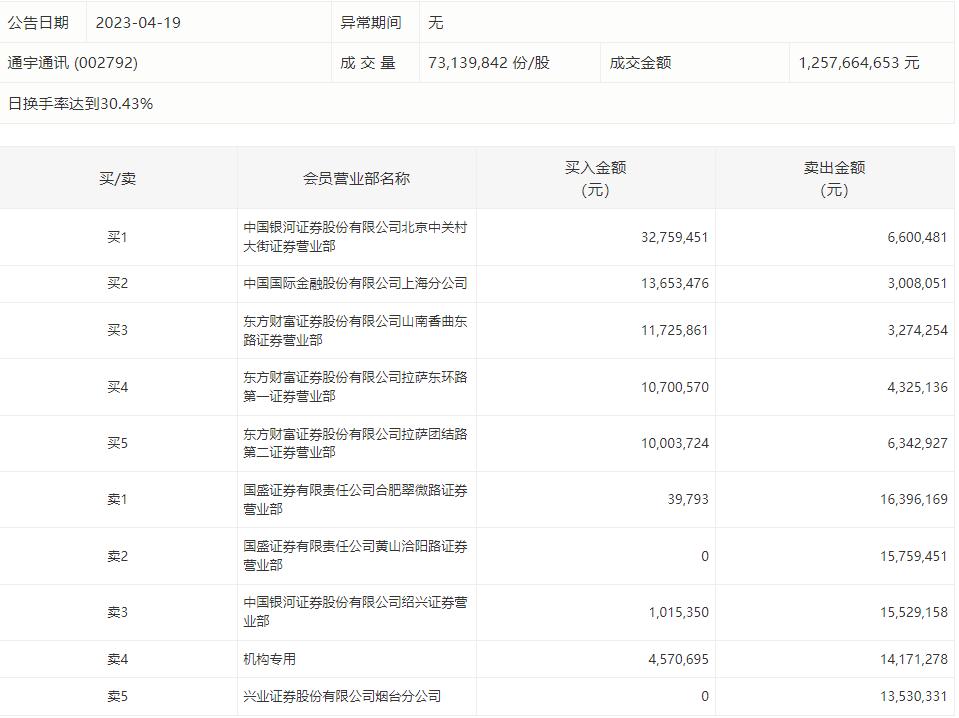Select buy amount 10,003,724
The width and height of the screenshot is (959, 718).
pyautogui.click(x=675, y=443)
